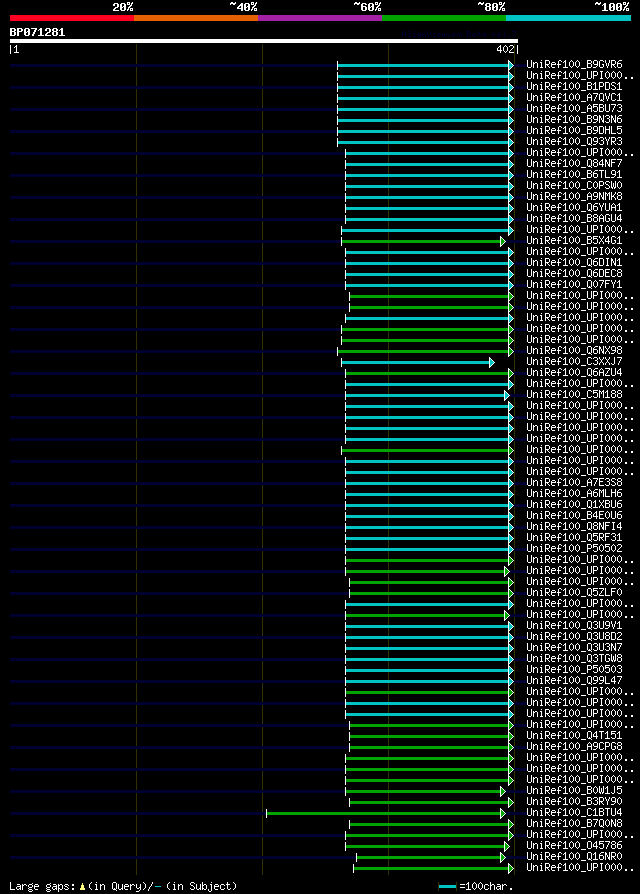The width and height of the screenshot is (640, 894).
Task: Open the UniRef100_C0PSW0 hit
Action: (574, 186)
